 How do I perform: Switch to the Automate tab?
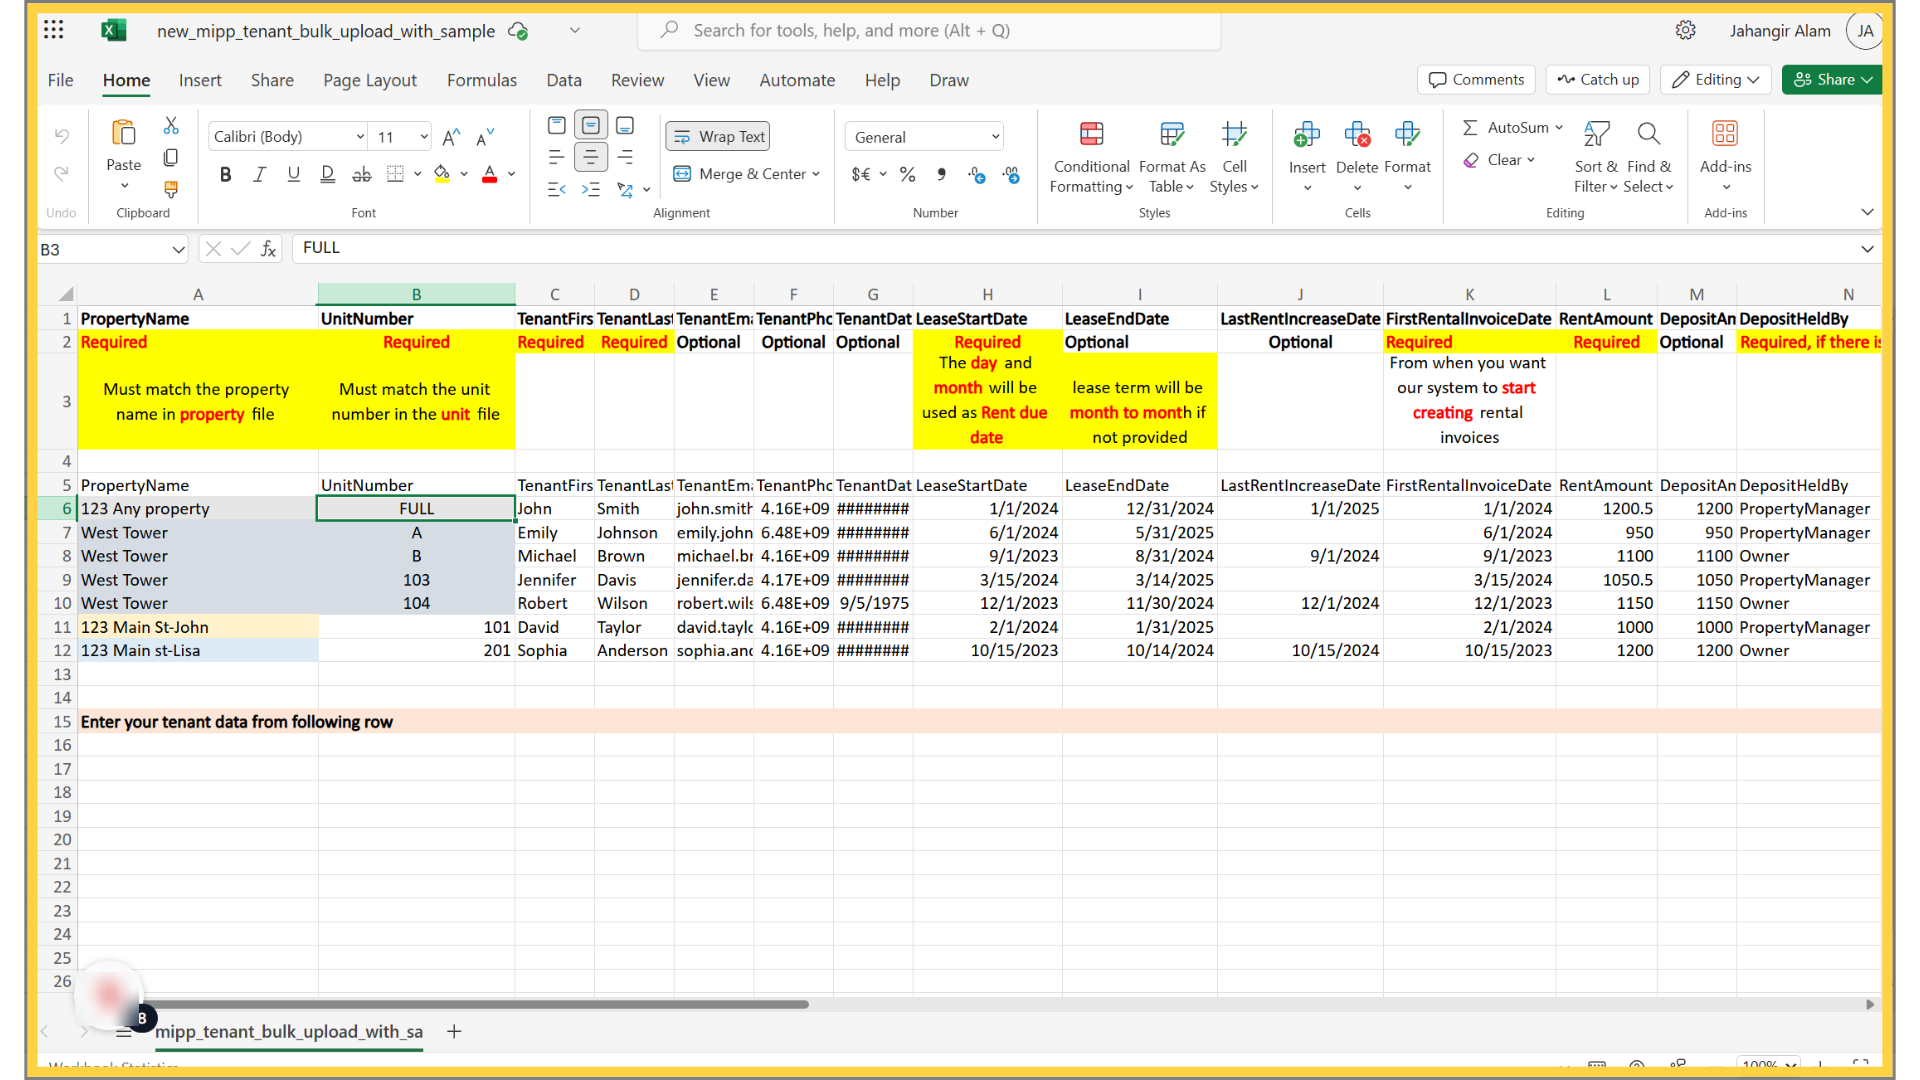797,80
